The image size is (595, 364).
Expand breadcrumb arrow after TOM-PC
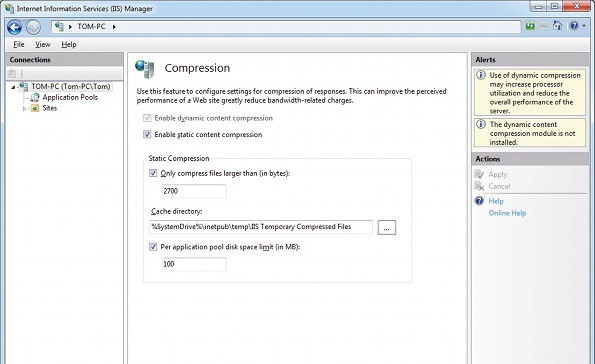click(x=114, y=27)
